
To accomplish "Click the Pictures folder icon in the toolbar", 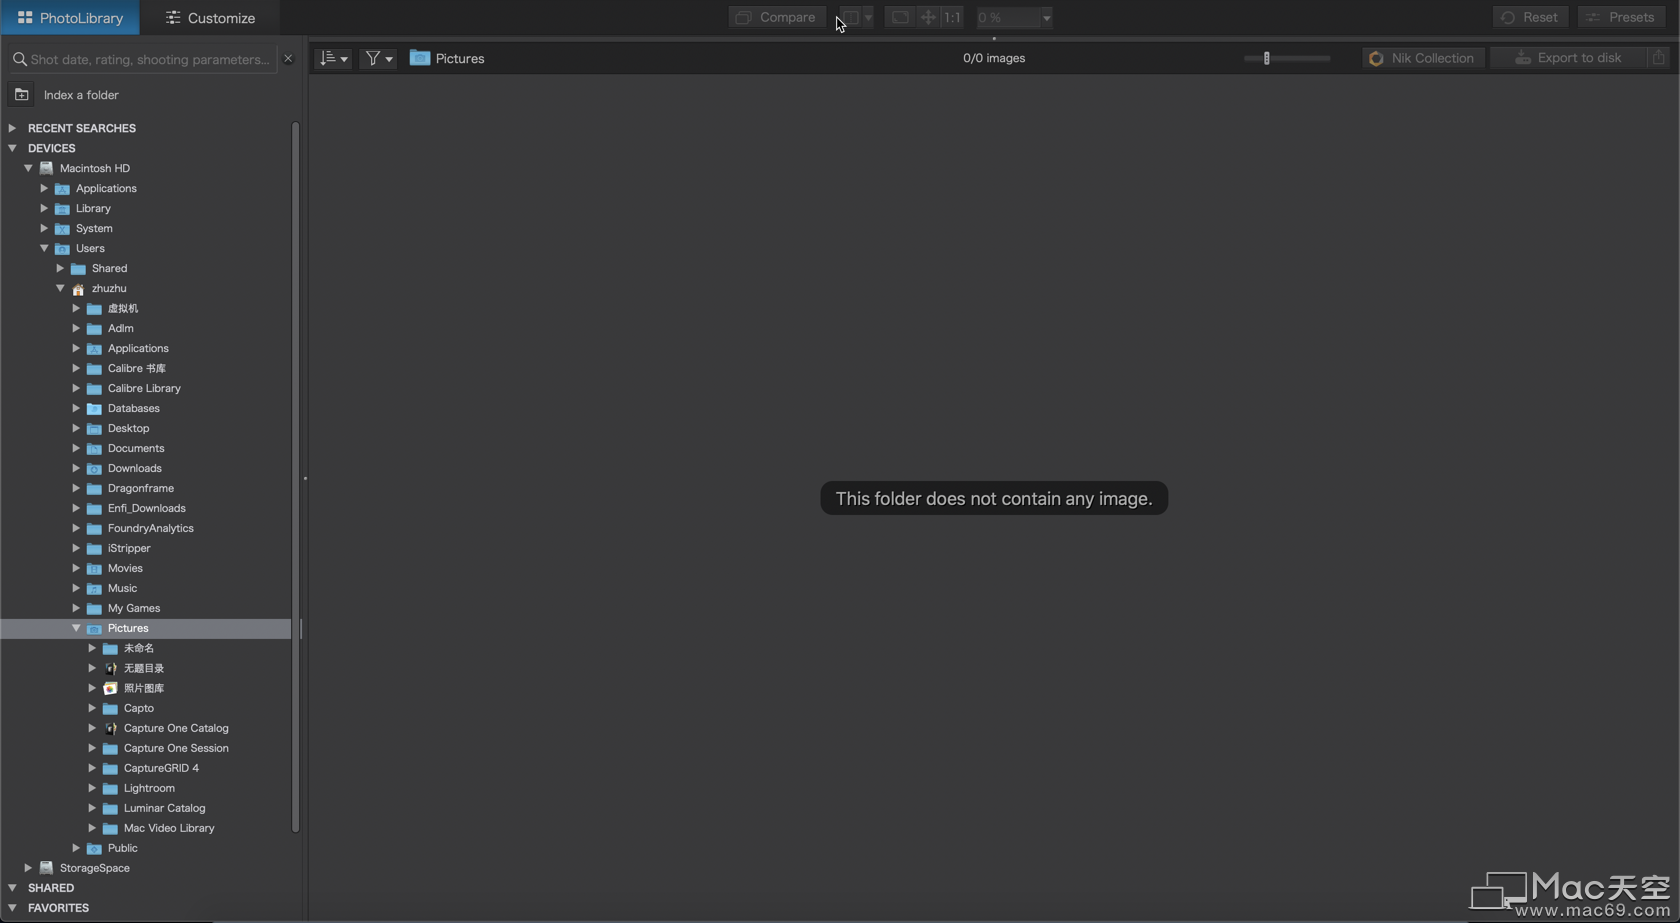I will coord(420,58).
